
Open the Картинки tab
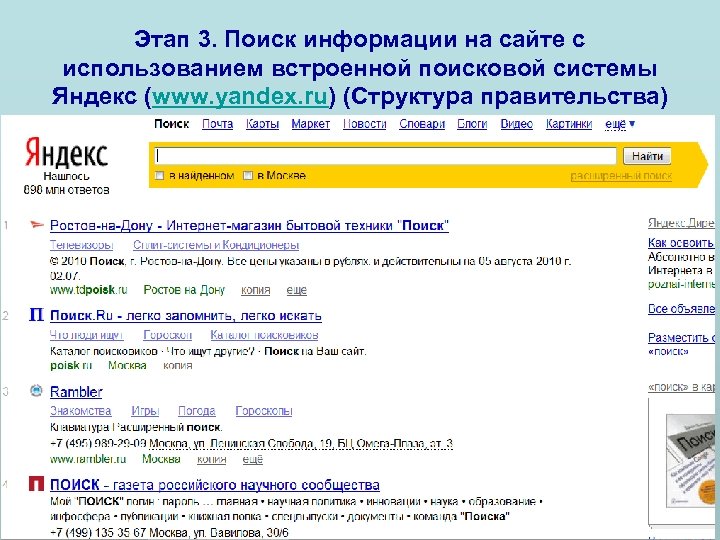569,124
